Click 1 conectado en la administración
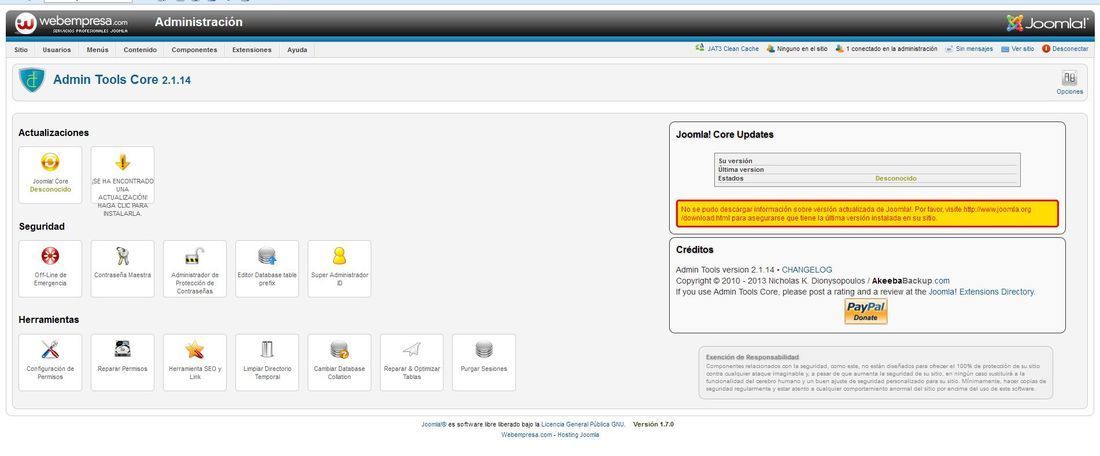Image resolution: width=1100 pixels, height=456 pixels. [x=886, y=49]
